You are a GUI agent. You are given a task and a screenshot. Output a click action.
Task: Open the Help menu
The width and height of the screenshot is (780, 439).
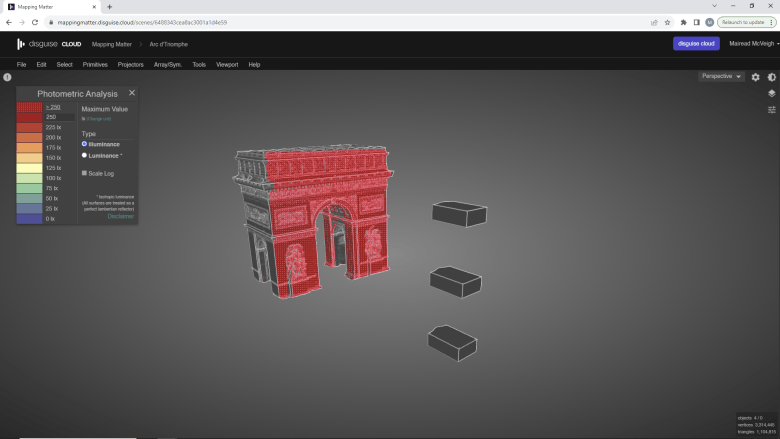[x=254, y=65]
